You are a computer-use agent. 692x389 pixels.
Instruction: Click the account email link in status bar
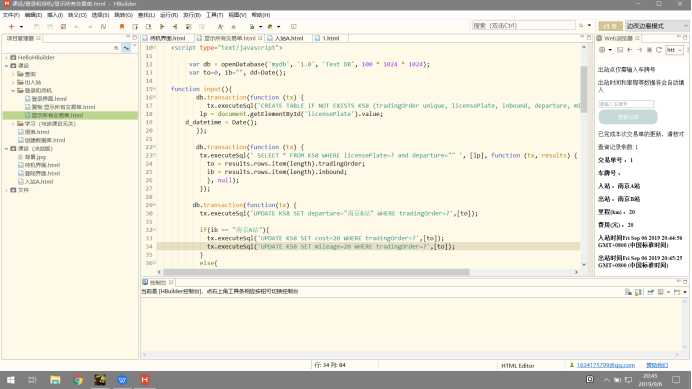coord(606,365)
